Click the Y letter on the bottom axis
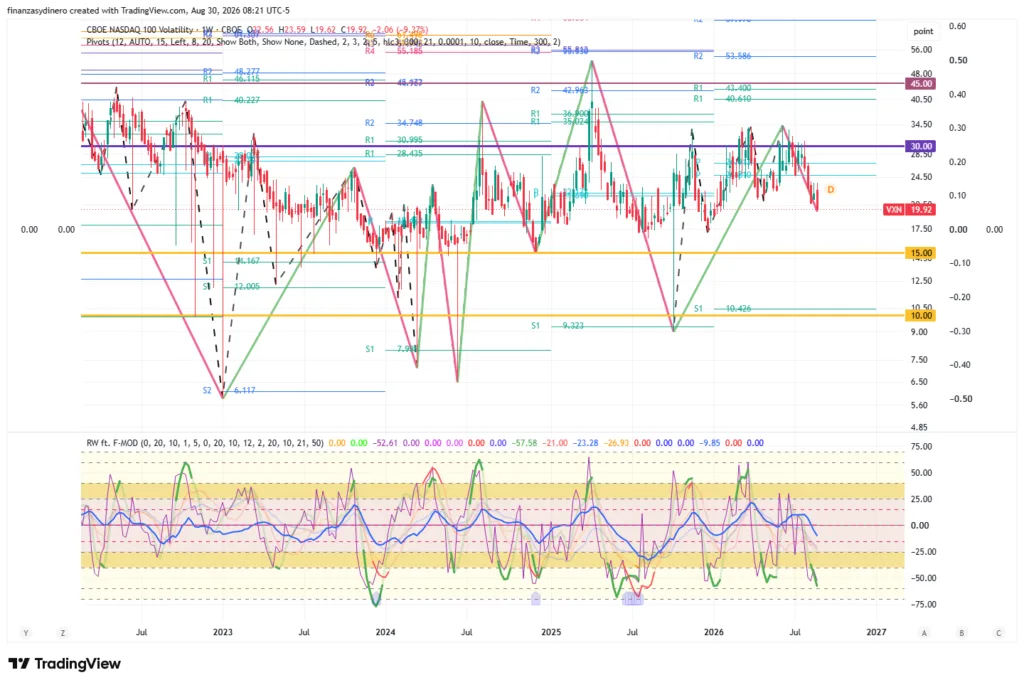1024x685 pixels. pyautogui.click(x=26, y=633)
